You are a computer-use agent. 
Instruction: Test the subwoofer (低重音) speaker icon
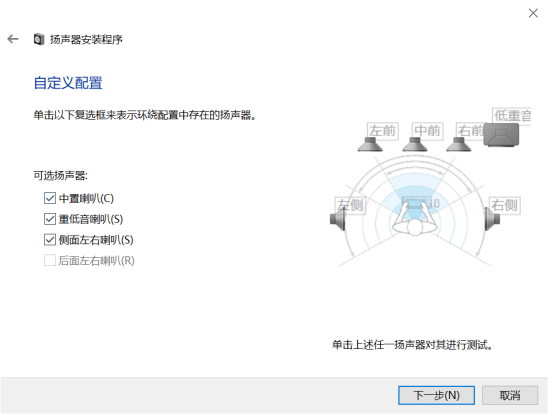point(502,135)
